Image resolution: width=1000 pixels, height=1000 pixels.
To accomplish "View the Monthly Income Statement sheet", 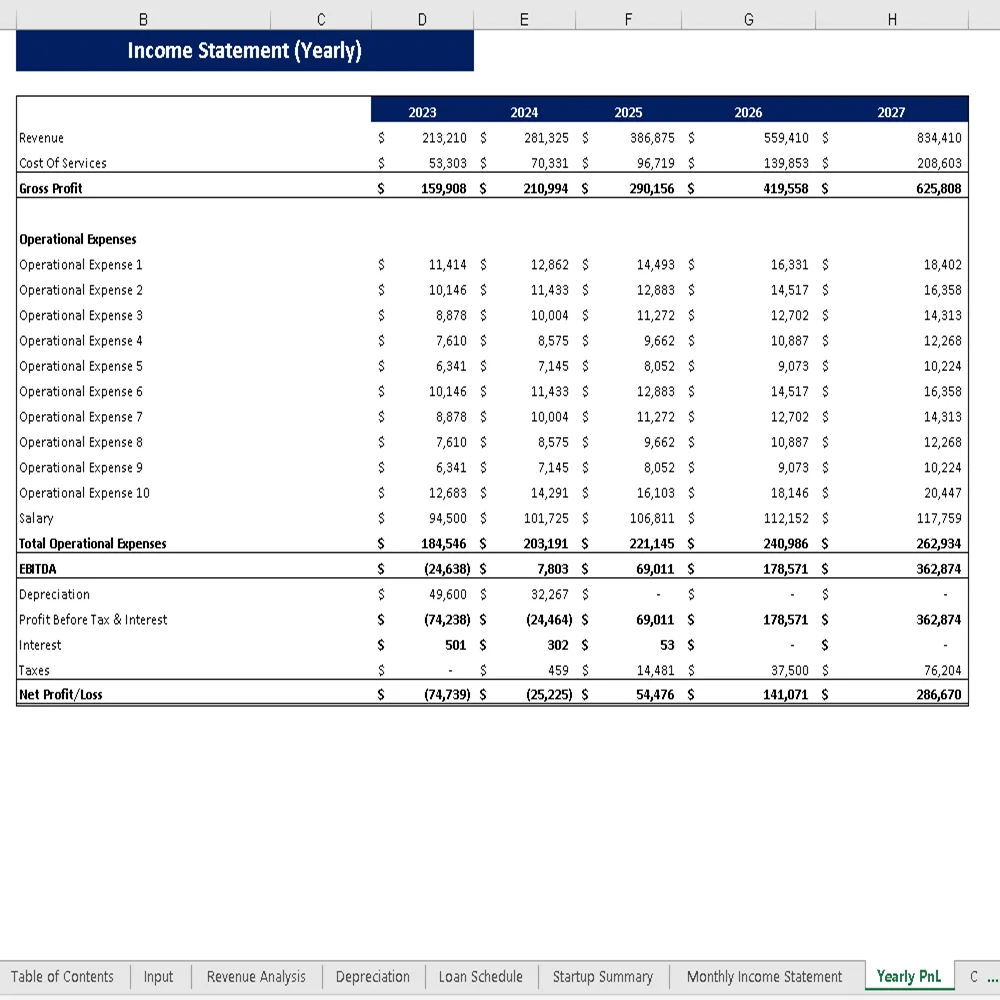I will (763, 977).
